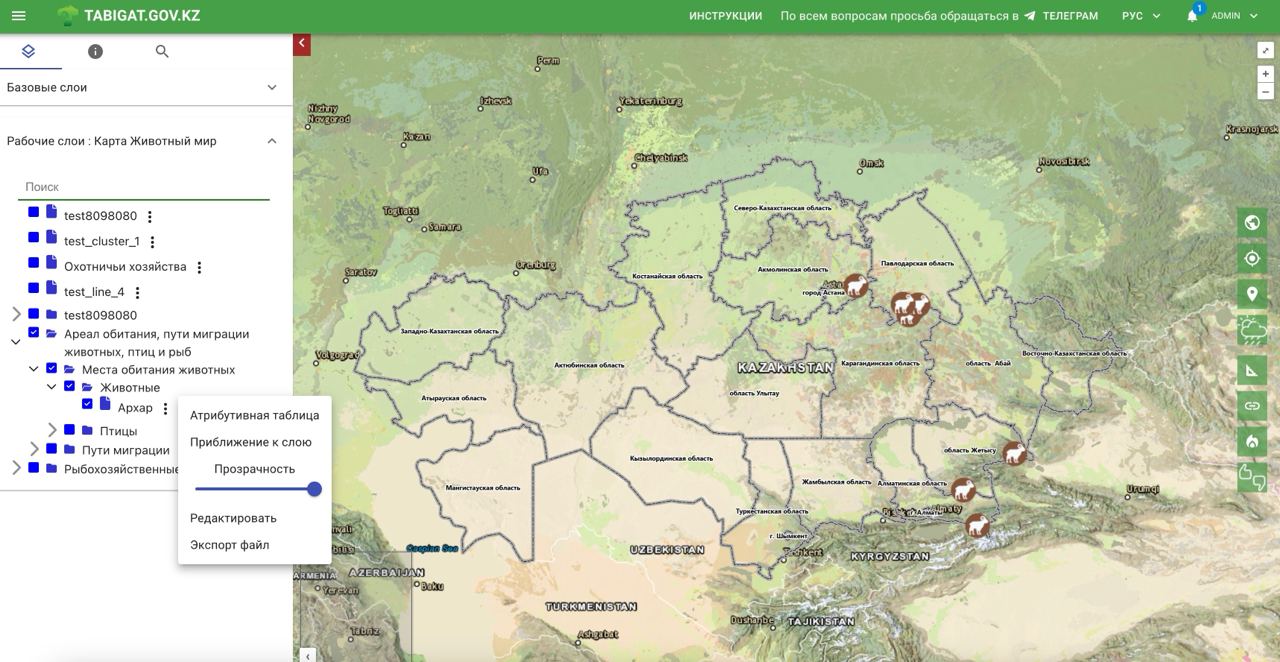Click the fire hotspot icon
Image resolution: width=1280 pixels, height=662 pixels.
tap(1252, 440)
